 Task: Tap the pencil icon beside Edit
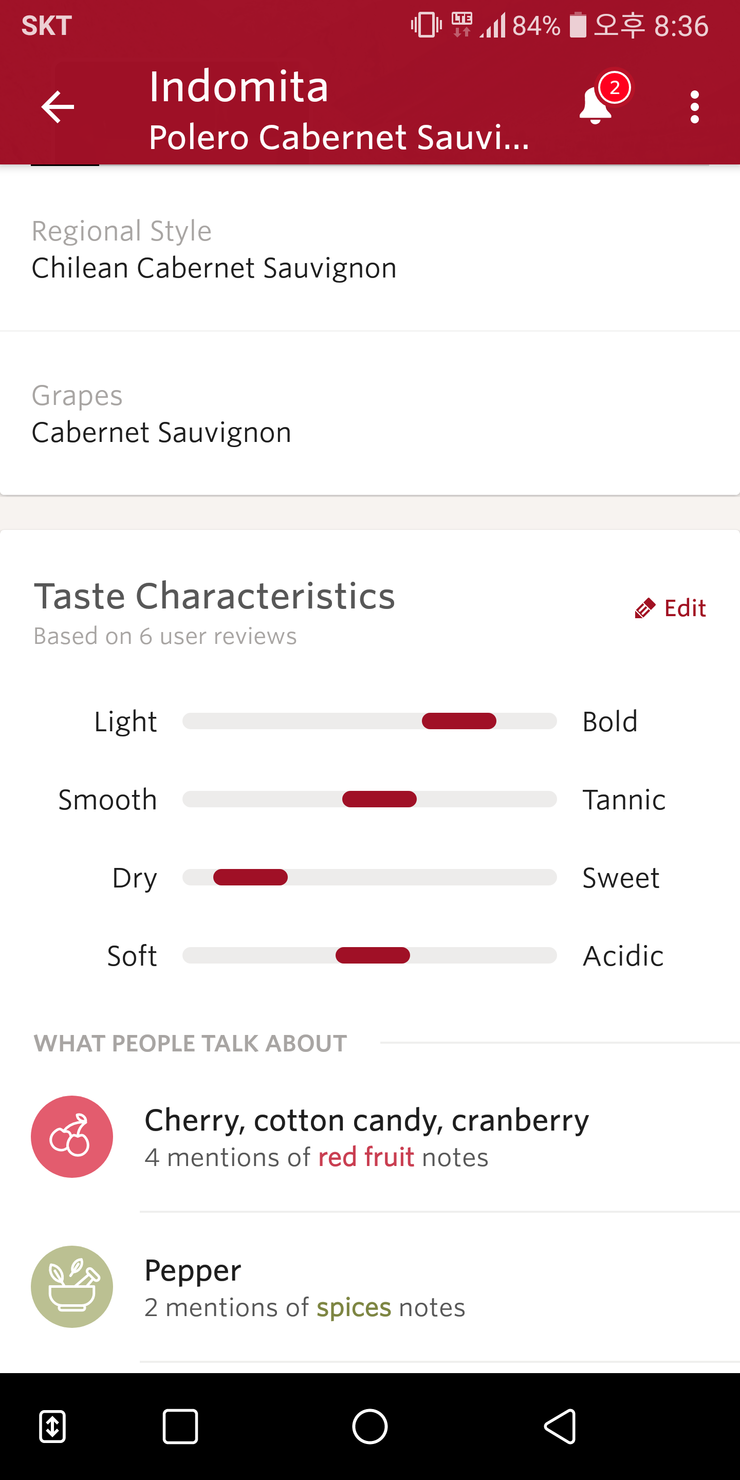645,608
